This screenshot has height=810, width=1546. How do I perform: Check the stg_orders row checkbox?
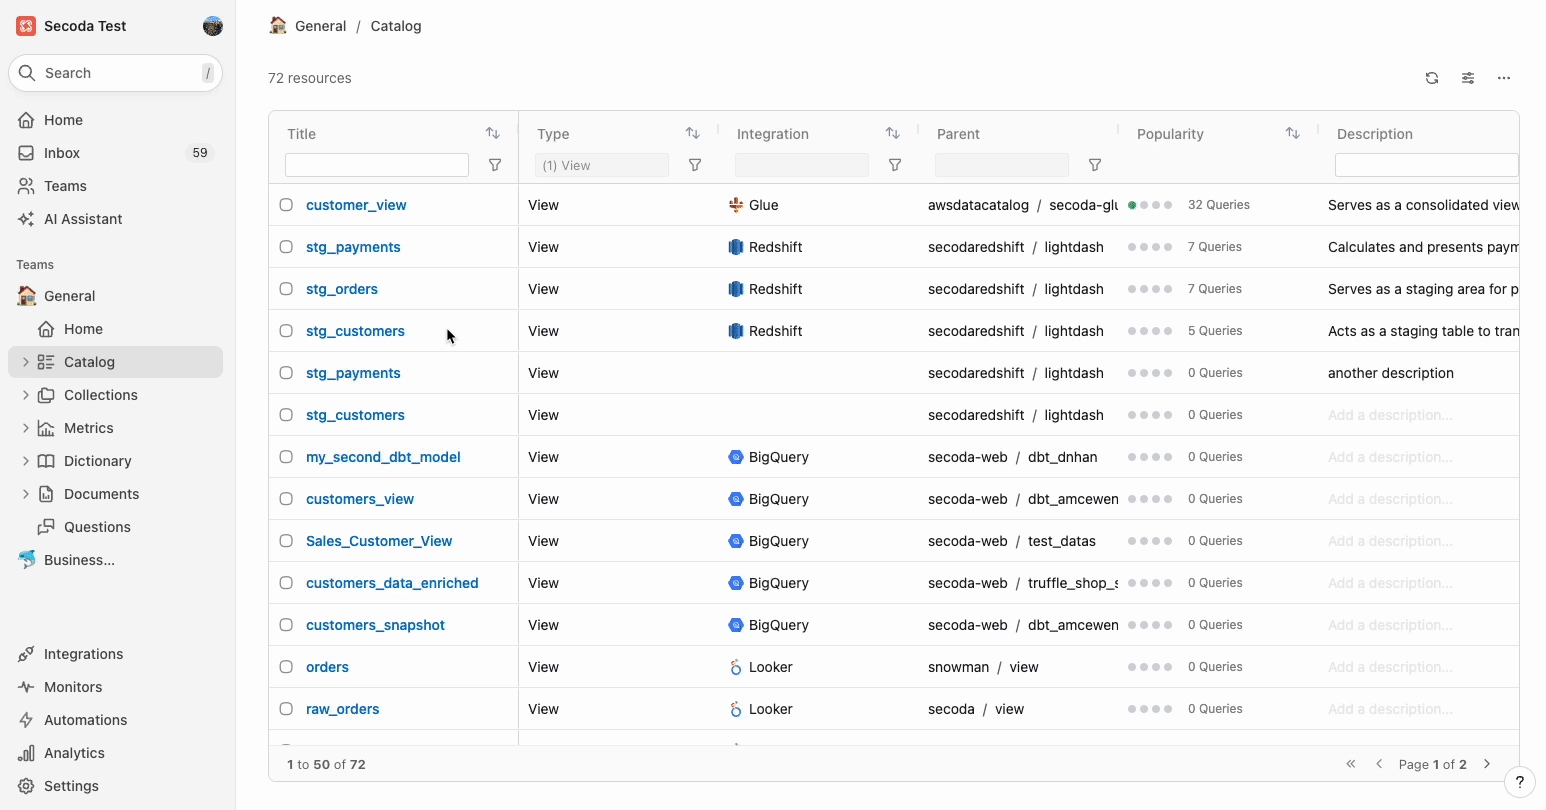coord(286,289)
